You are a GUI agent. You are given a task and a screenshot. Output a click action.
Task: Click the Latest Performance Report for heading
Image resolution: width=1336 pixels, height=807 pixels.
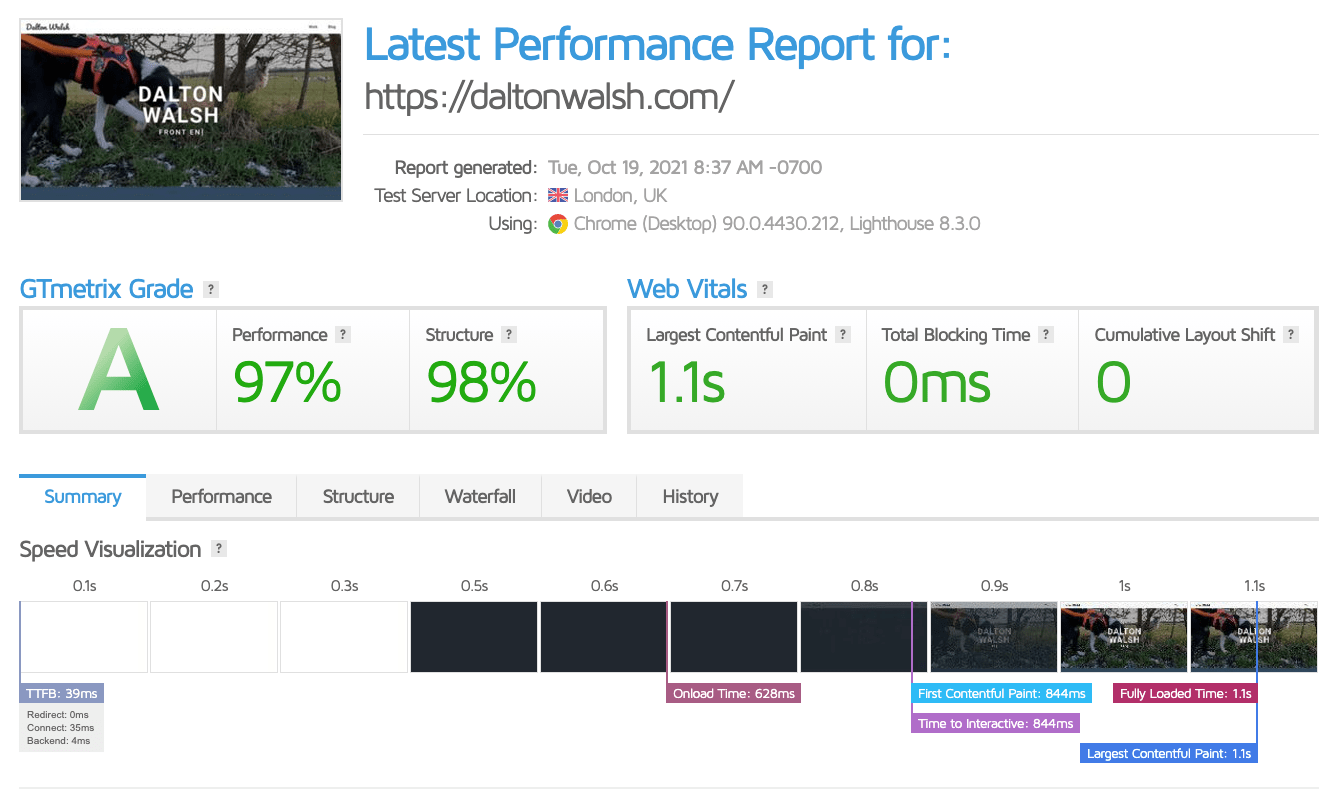tap(657, 44)
